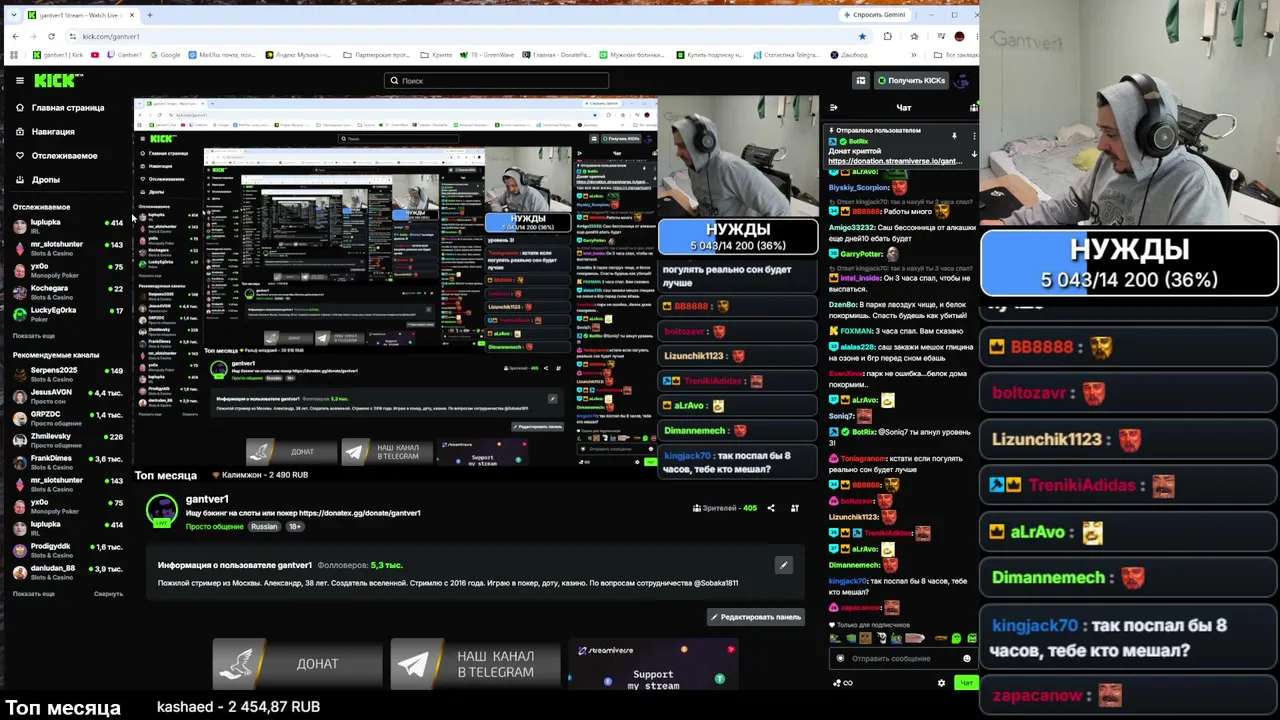Open Kochegara channel in followed list
The width and height of the screenshot is (1280, 720).
point(68,292)
